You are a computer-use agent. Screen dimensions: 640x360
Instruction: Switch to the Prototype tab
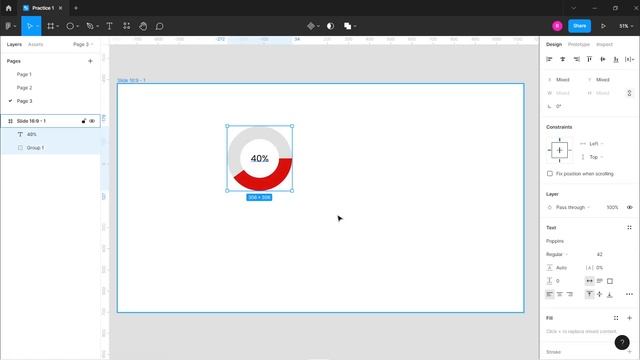[579, 44]
